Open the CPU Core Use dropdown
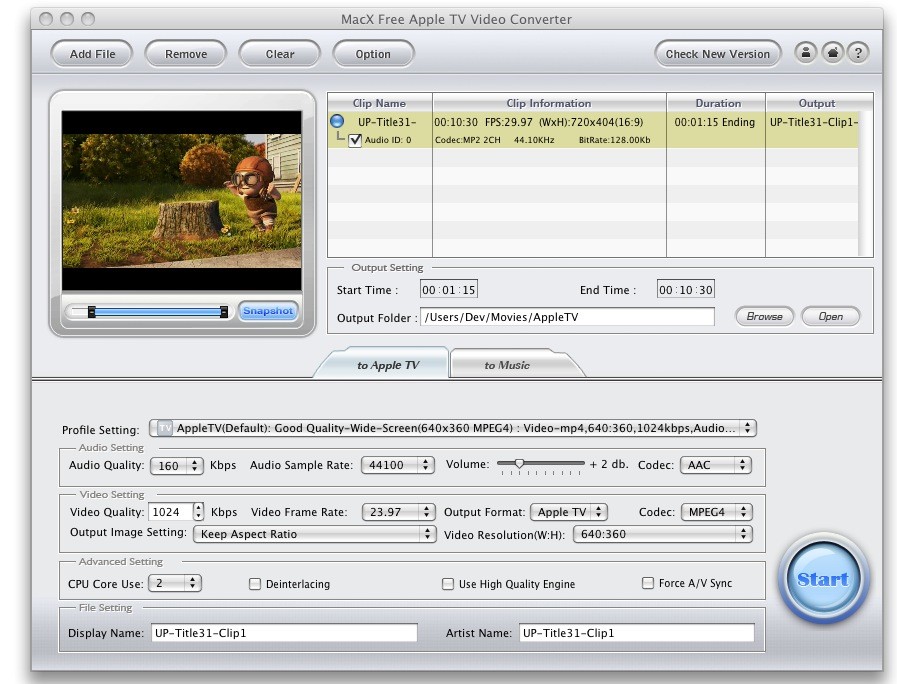This screenshot has height=684, width=897. [x=174, y=583]
